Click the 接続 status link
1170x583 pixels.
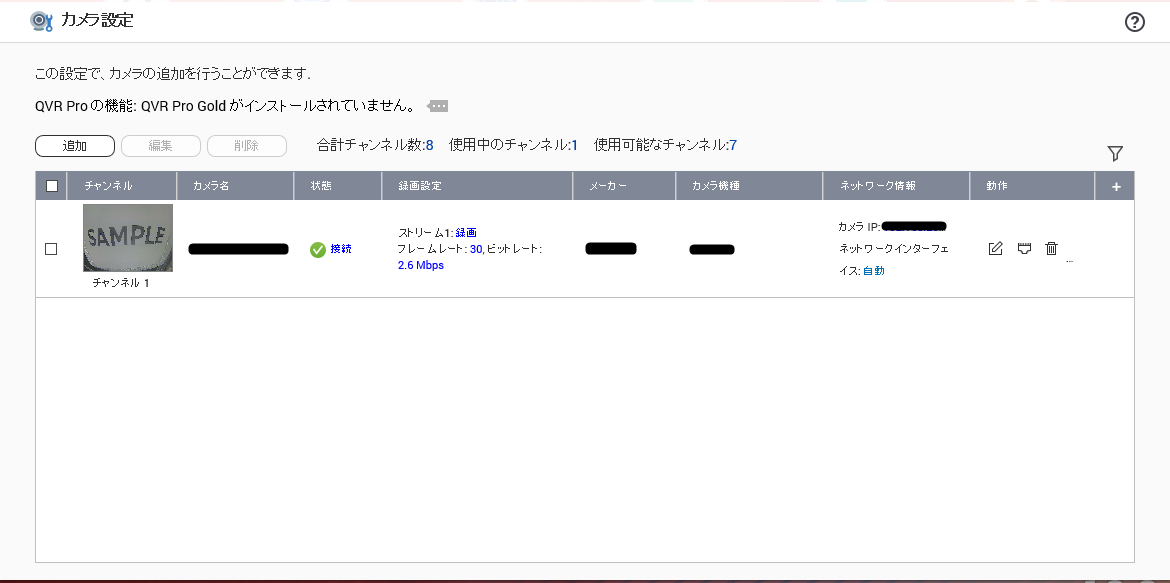pos(341,249)
